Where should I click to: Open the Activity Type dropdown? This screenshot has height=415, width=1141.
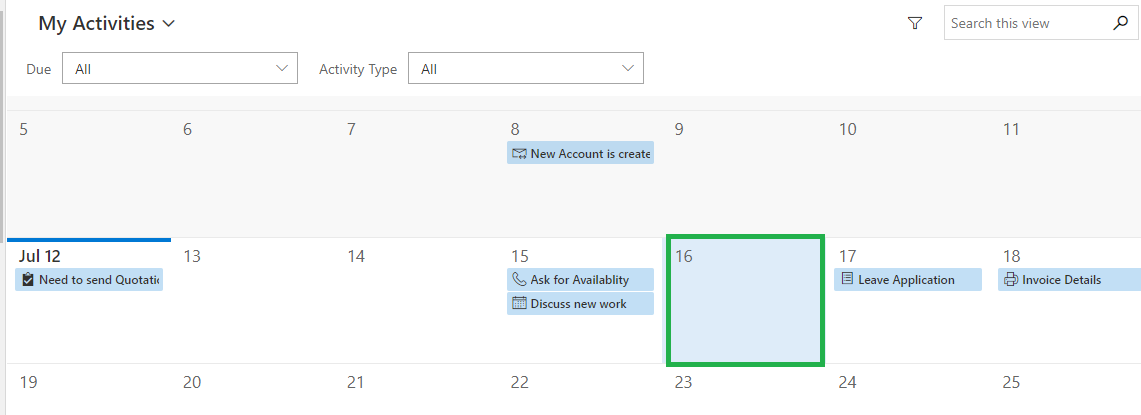coord(525,69)
